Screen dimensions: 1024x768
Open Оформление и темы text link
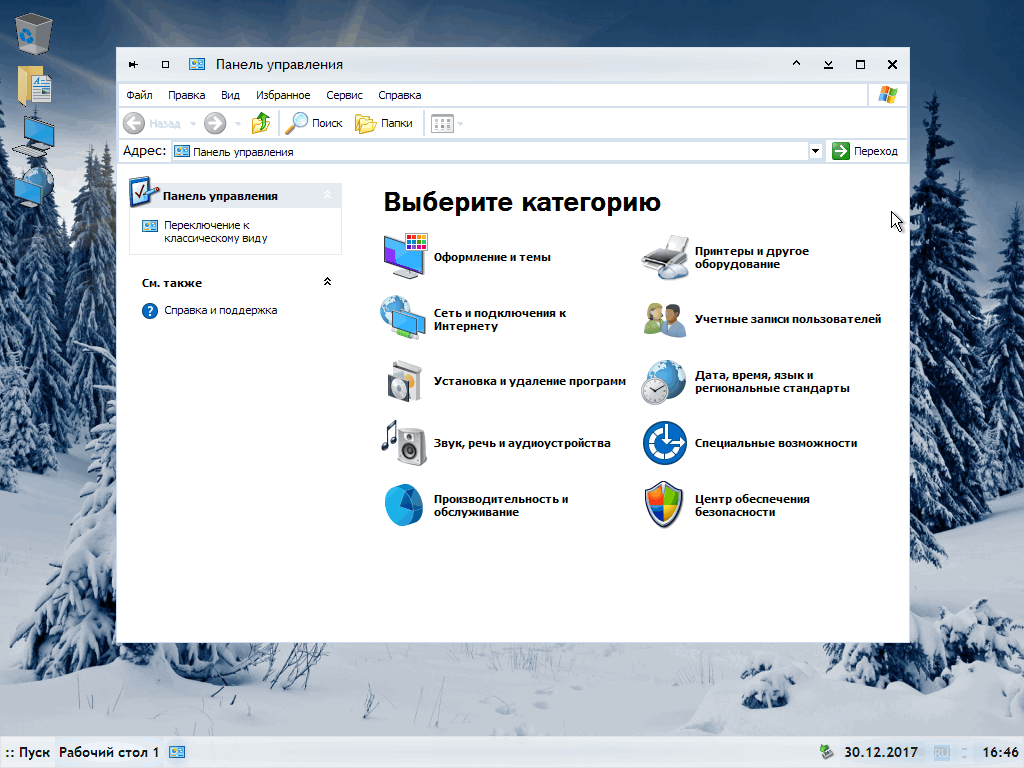pyautogui.click(x=492, y=257)
